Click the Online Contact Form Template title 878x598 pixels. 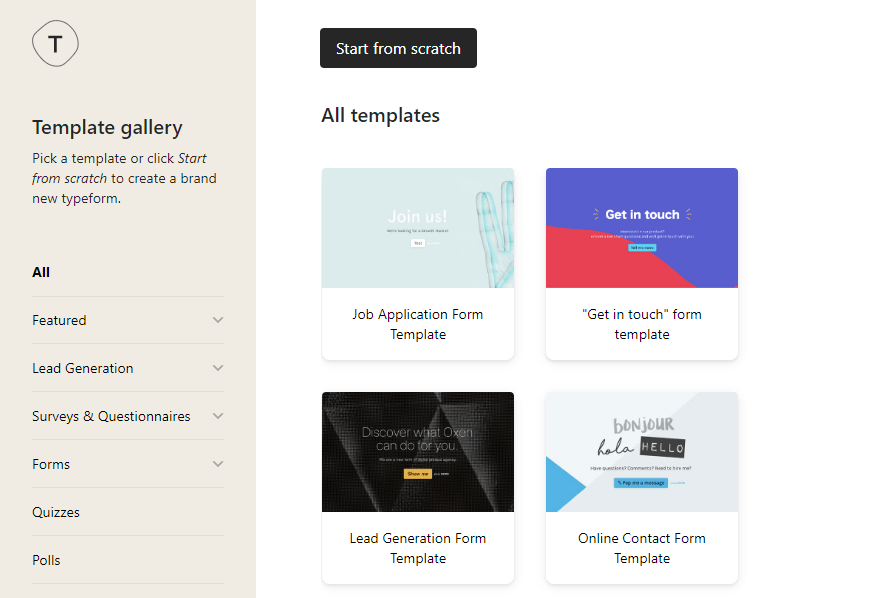point(641,548)
